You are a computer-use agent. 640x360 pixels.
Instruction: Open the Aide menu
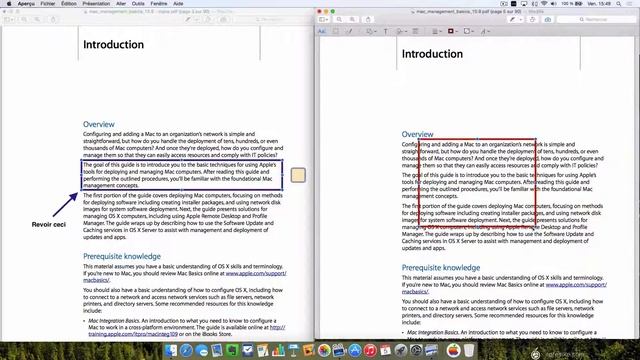coord(178,4)
